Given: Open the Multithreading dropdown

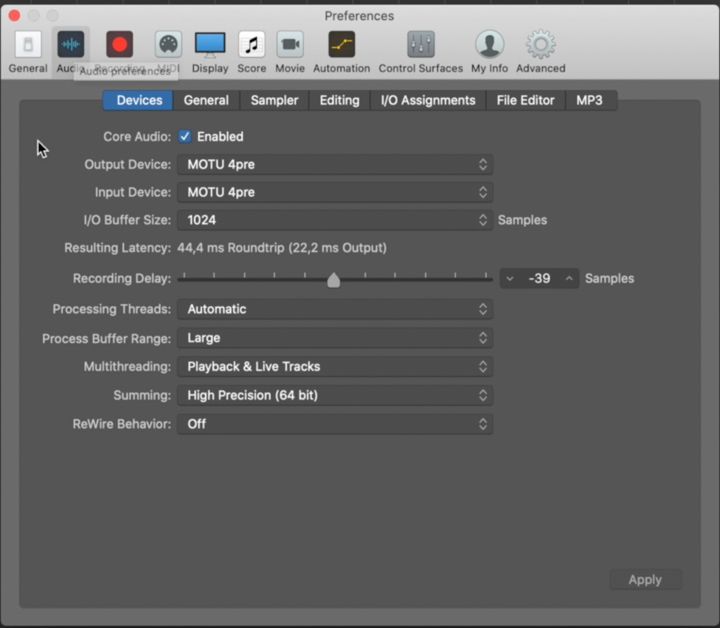Looking at the screenshot, I should [335, 366].
